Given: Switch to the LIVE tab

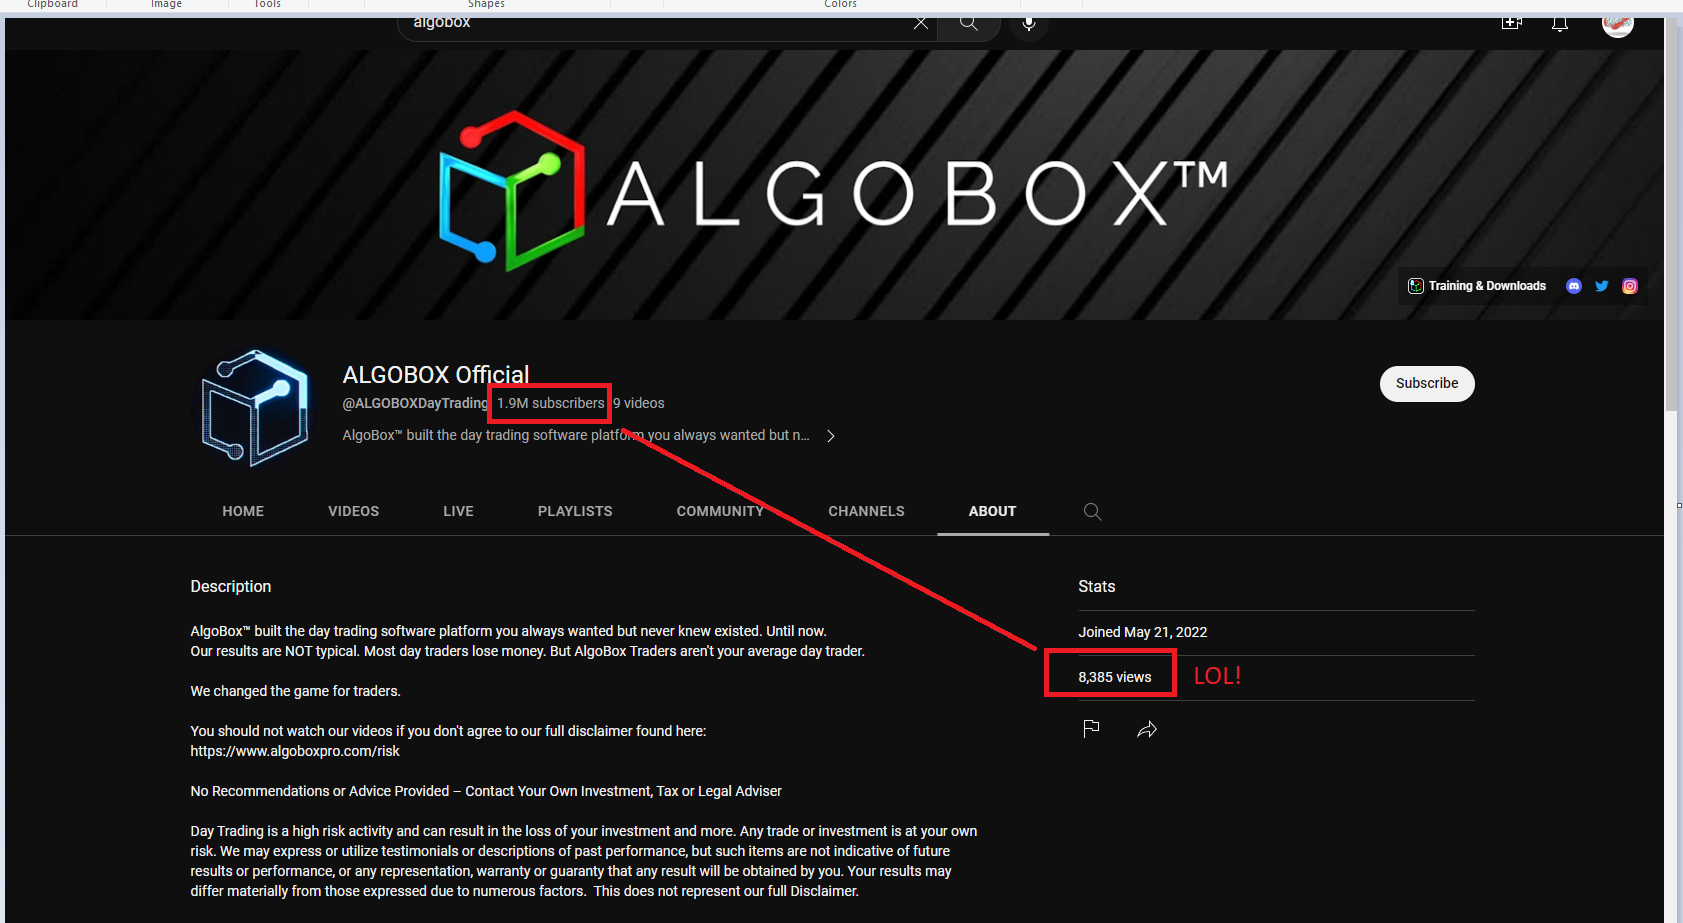Looking at the screenshot, I should click(459, 511).
